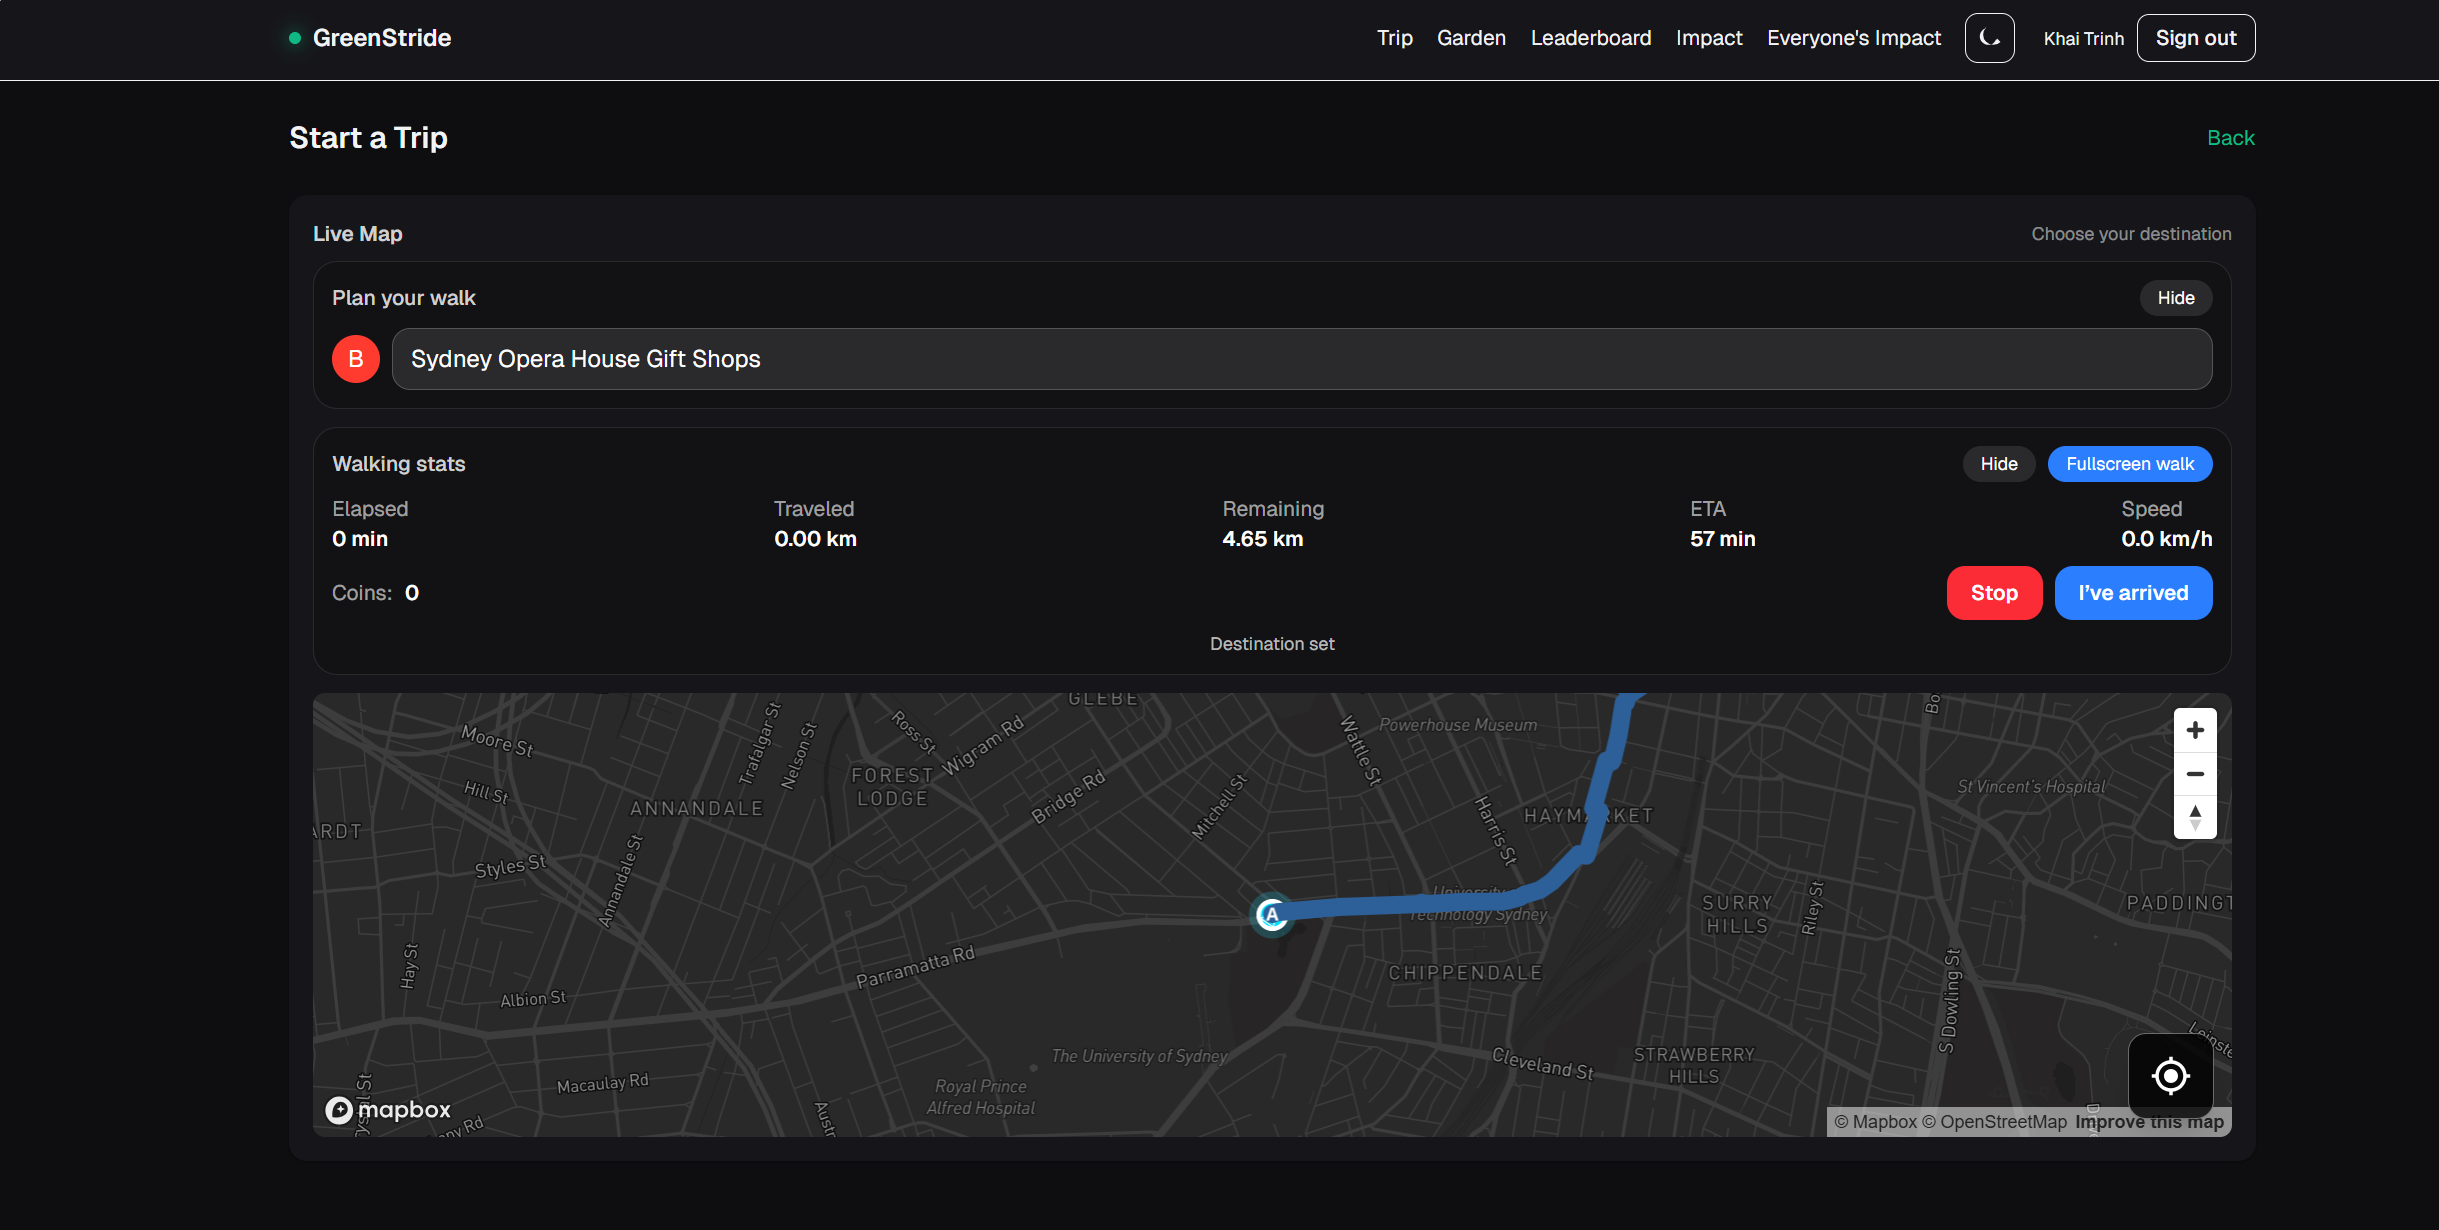Click the red B destination marker
The height and width of the screenshot is (1230, 2439).
coord(356,359)
